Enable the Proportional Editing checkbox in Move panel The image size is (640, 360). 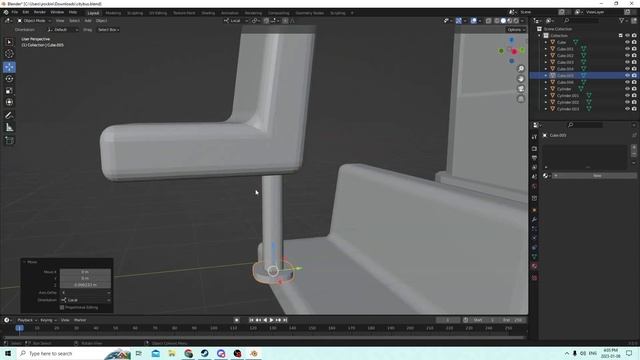point(62,307)
